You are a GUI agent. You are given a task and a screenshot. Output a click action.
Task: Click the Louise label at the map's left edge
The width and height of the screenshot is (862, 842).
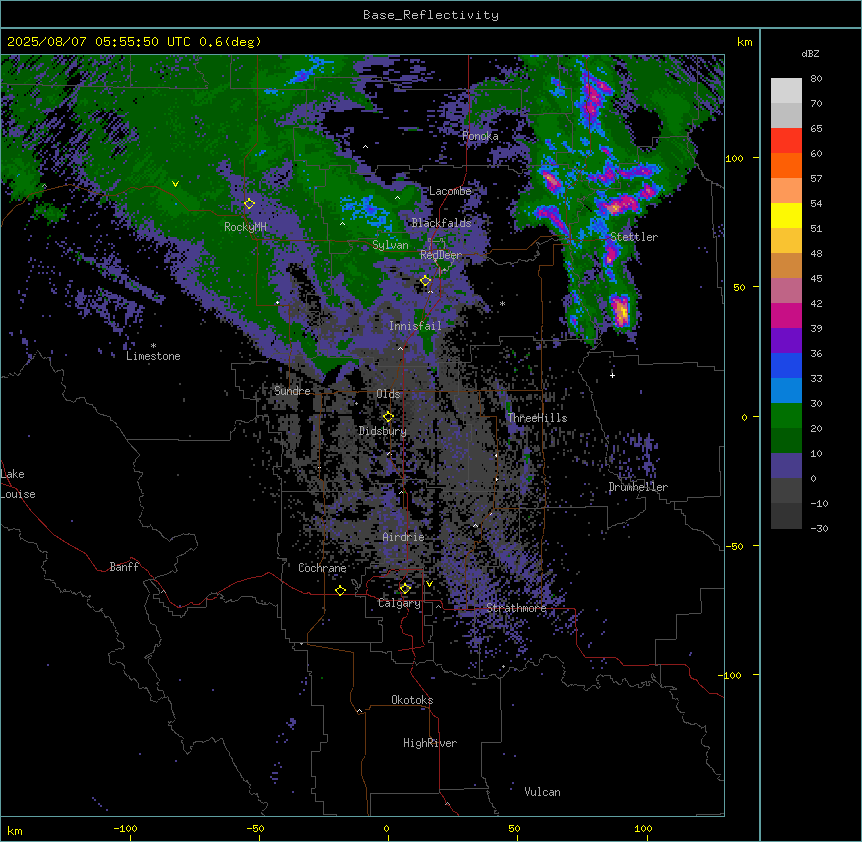pos(18,494)
